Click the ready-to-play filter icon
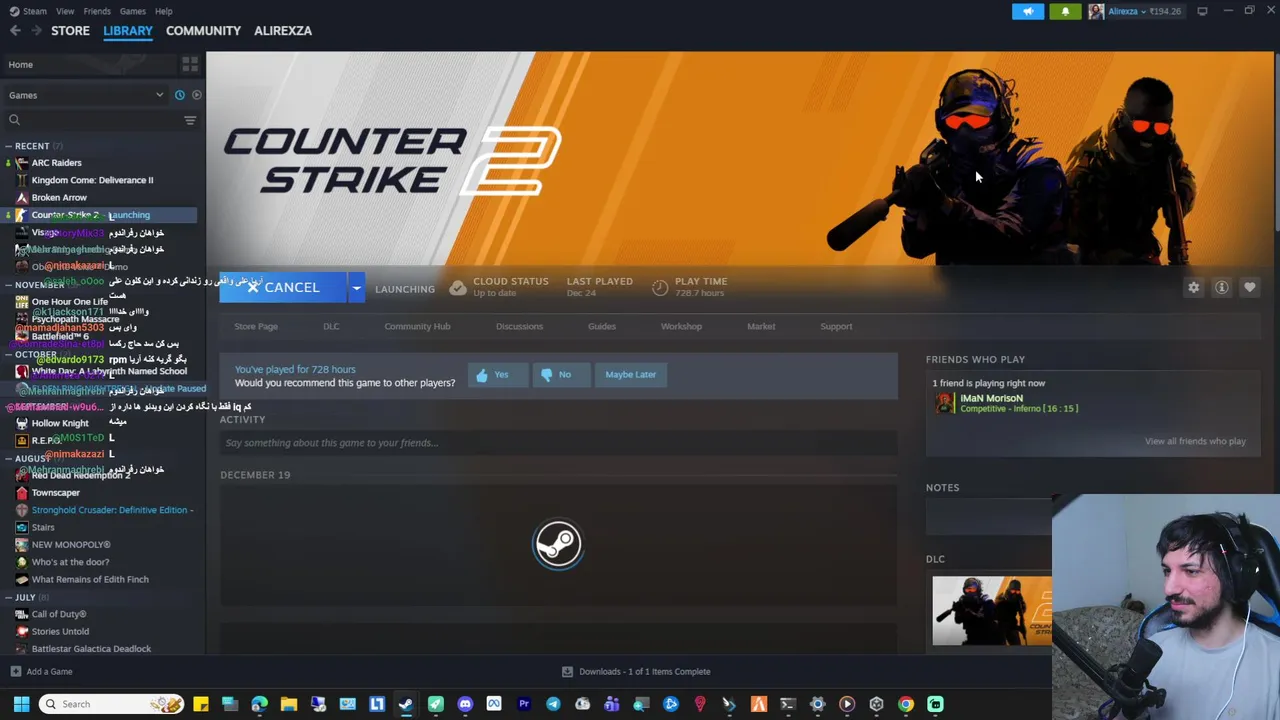Image resolution: width=1280 pixels, height=720 pixels. click(x=196, y=95)
